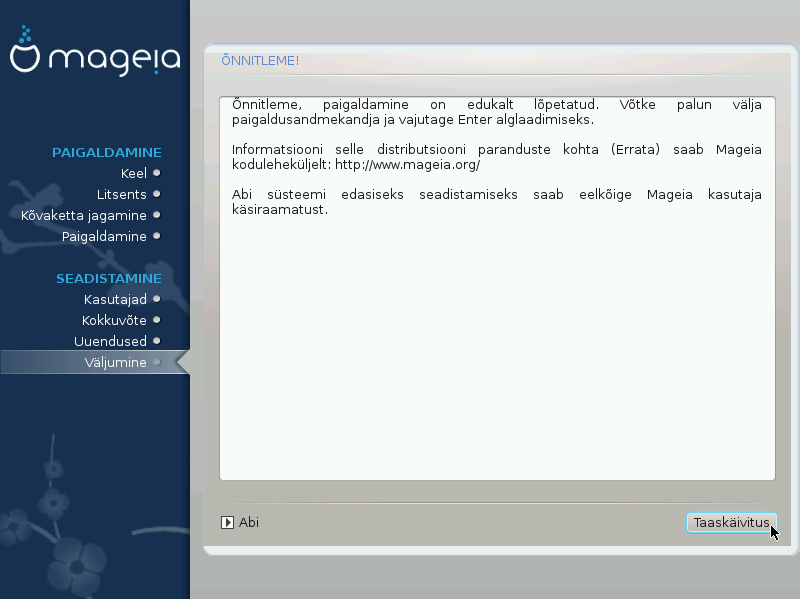
Task: Click the arrow tip of the highlighted Väljumine row
Action: (x=183, y=362)
